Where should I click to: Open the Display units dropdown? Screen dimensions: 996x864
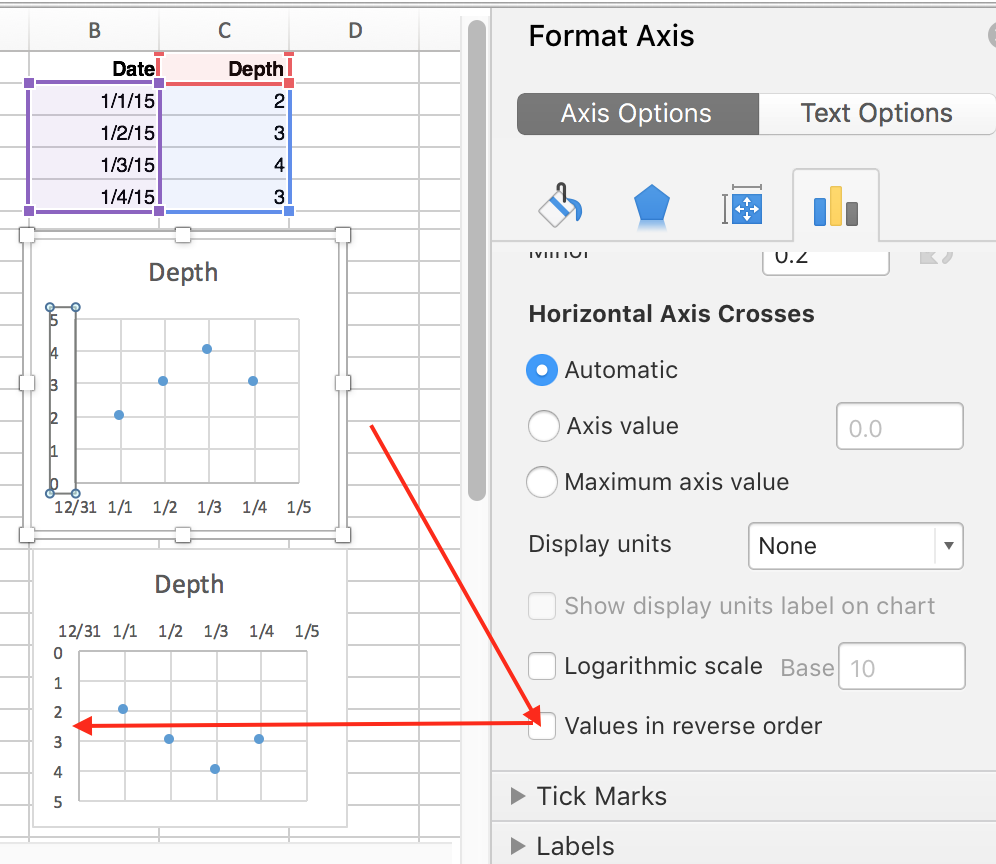[856, 546]
